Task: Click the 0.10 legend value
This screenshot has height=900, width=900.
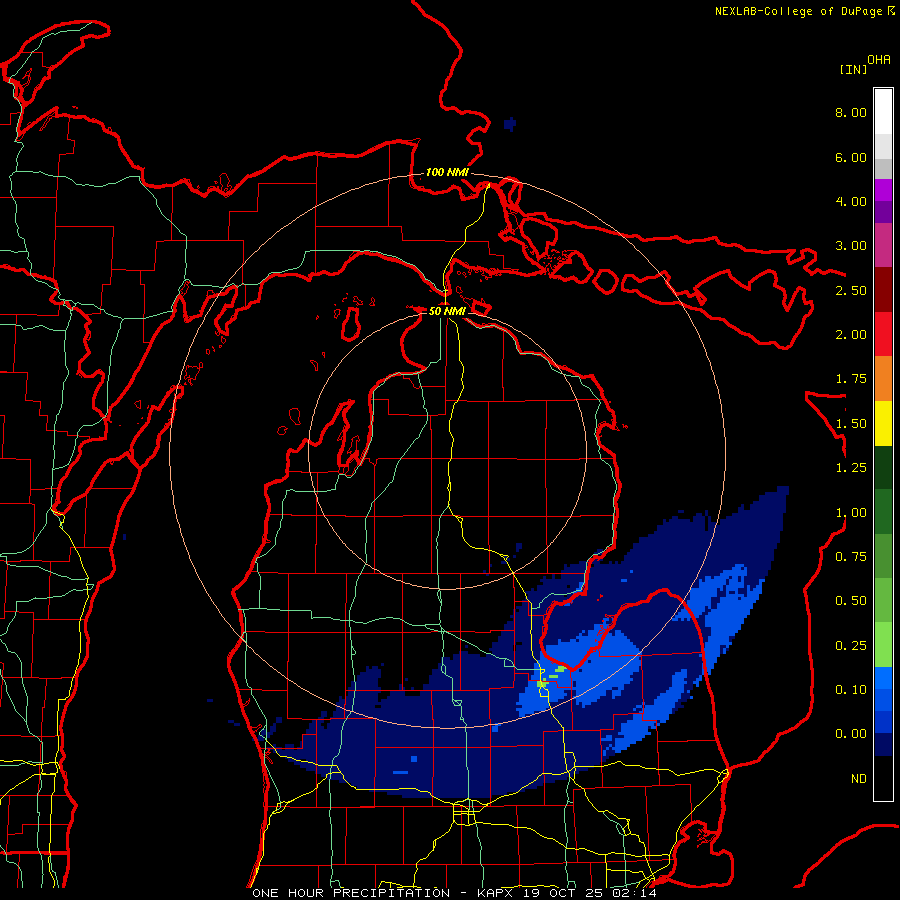Action: (851, 690)
